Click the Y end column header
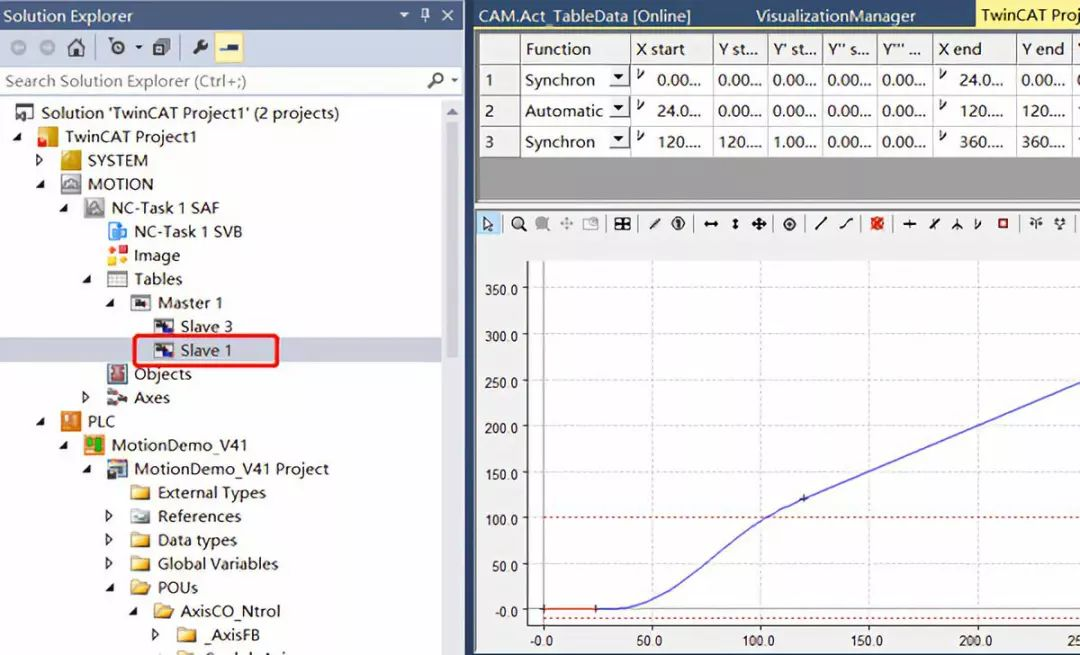 point(1043,49)
